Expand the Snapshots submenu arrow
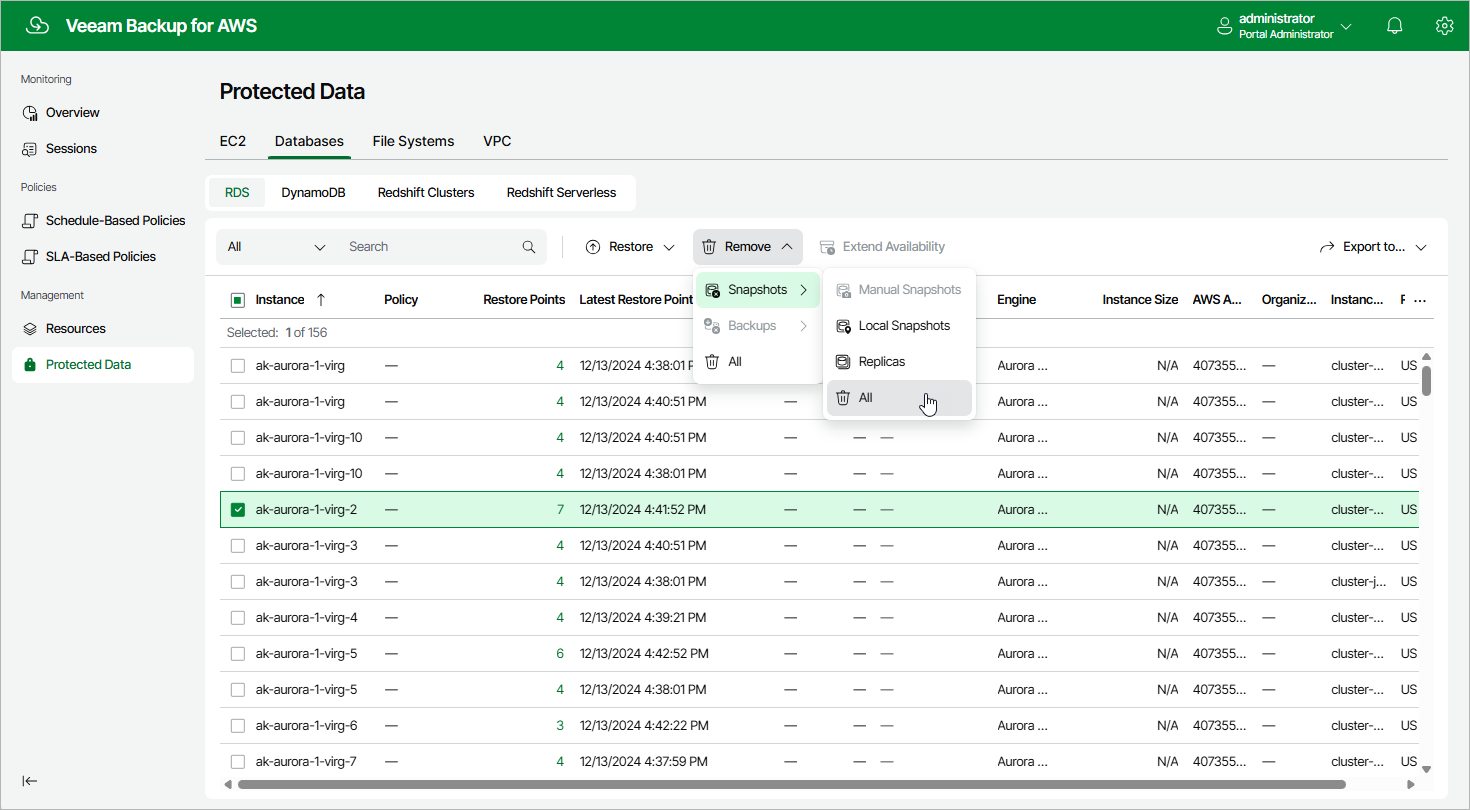The image size is (1470, 810). coord(804,290)
